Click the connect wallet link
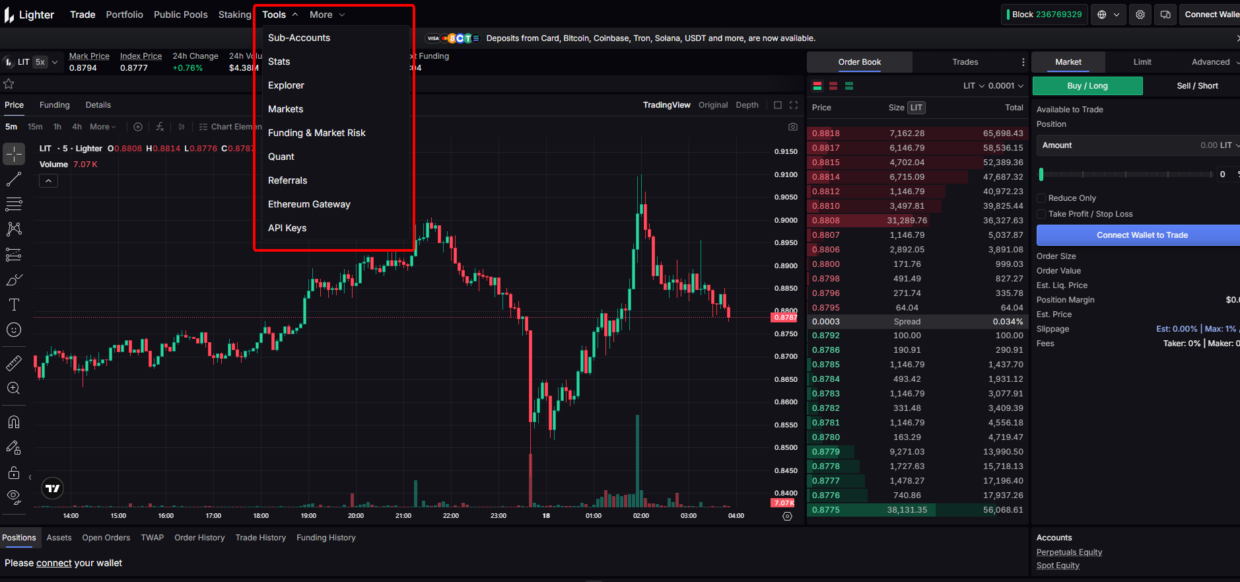The image size is (1240, 582). [x=54, y=563]
